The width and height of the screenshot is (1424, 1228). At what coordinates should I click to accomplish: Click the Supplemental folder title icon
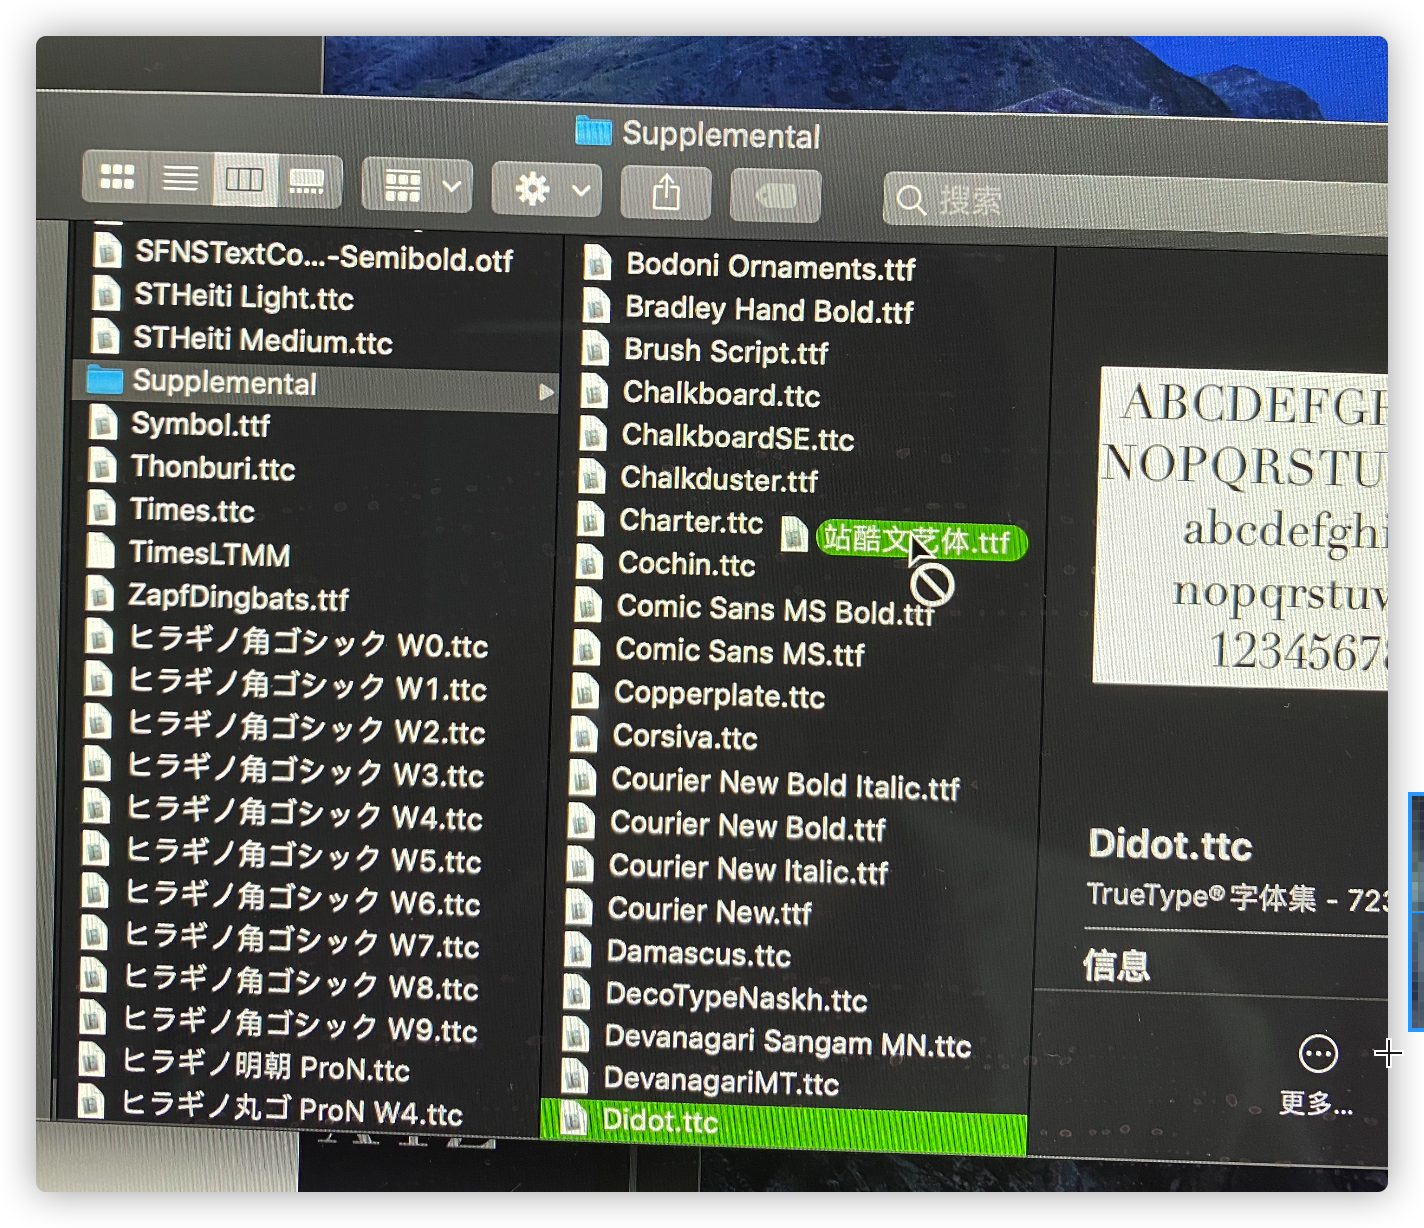pyautogui.click(x=594, y=130)
